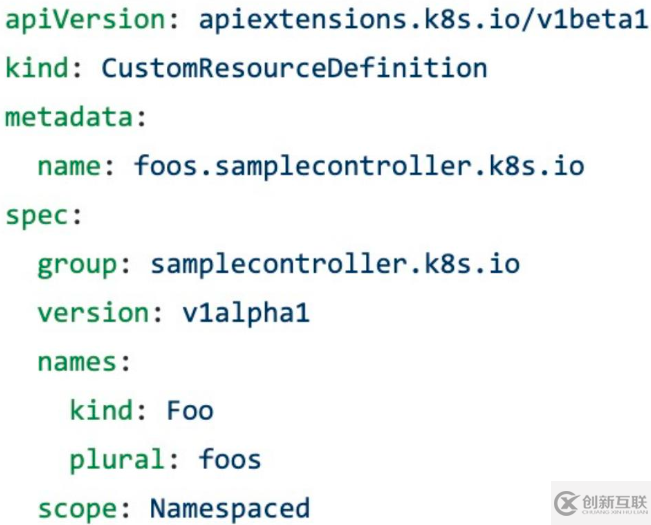
Task: Select the apiextensions.k8s.io/v1beta1 value
Action: pos(424,18)
